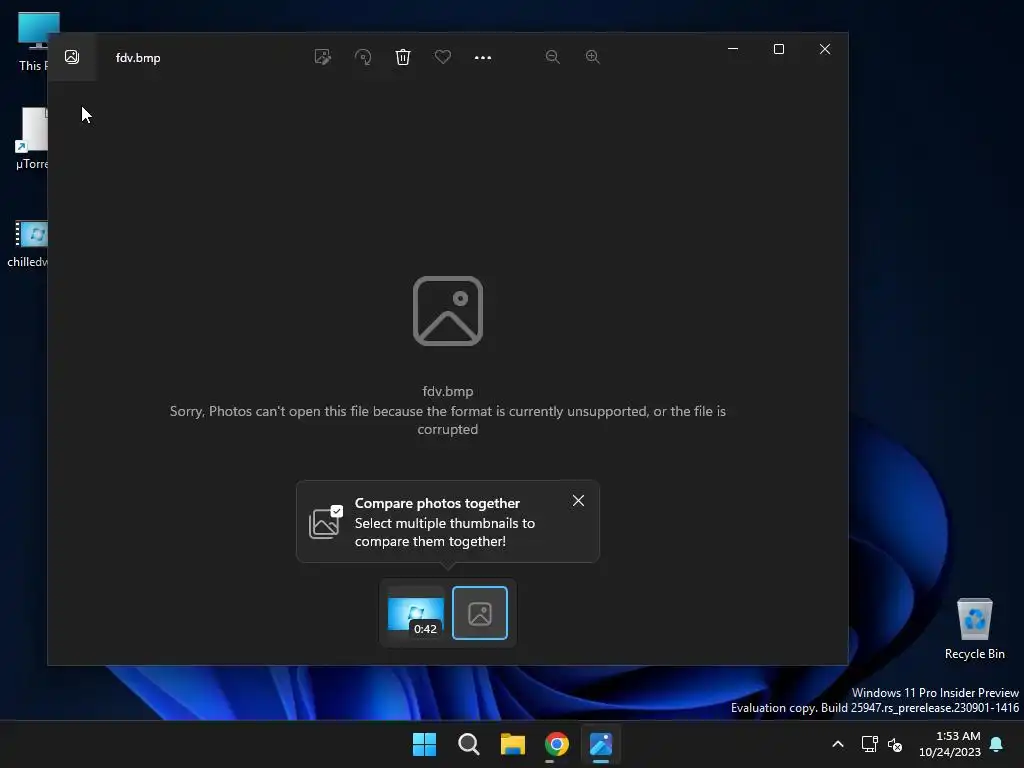Viewport: 1024px width, 768px height.
Task: Open the Windows Start menu
Action: point(424,744)
